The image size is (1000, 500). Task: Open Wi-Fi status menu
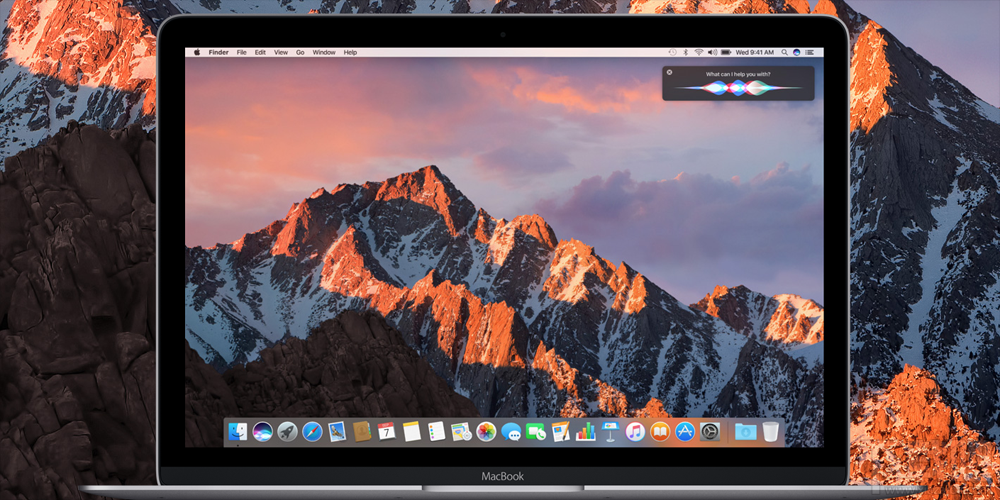[699, 52]
